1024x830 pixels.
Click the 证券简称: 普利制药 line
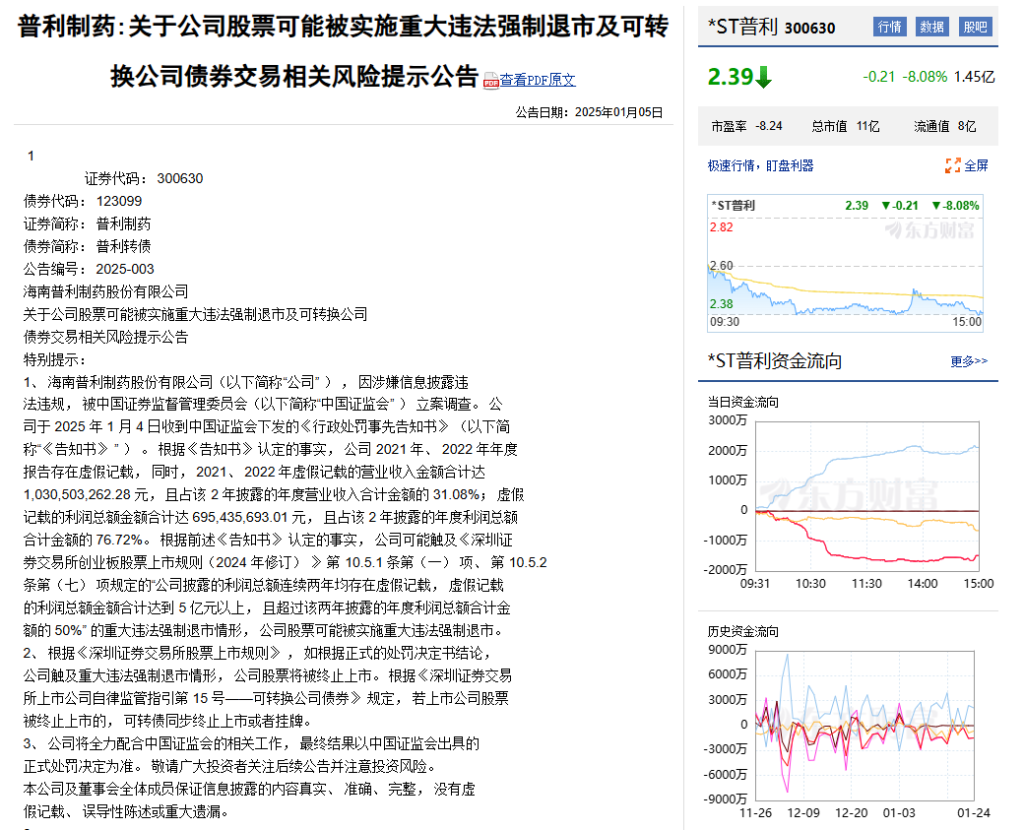87,224
